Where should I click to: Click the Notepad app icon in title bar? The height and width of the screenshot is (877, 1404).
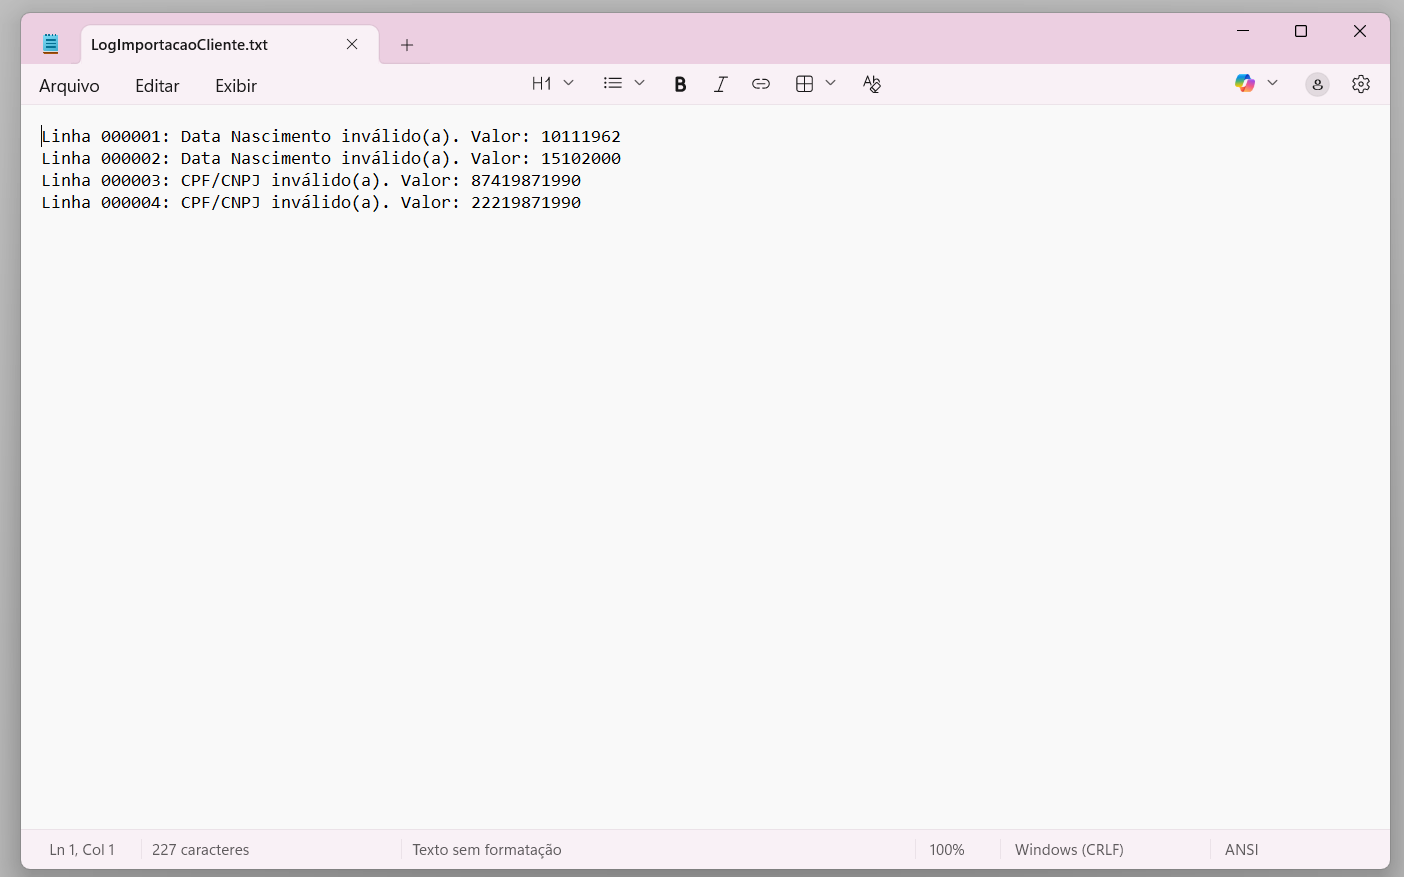coord(51,44)
